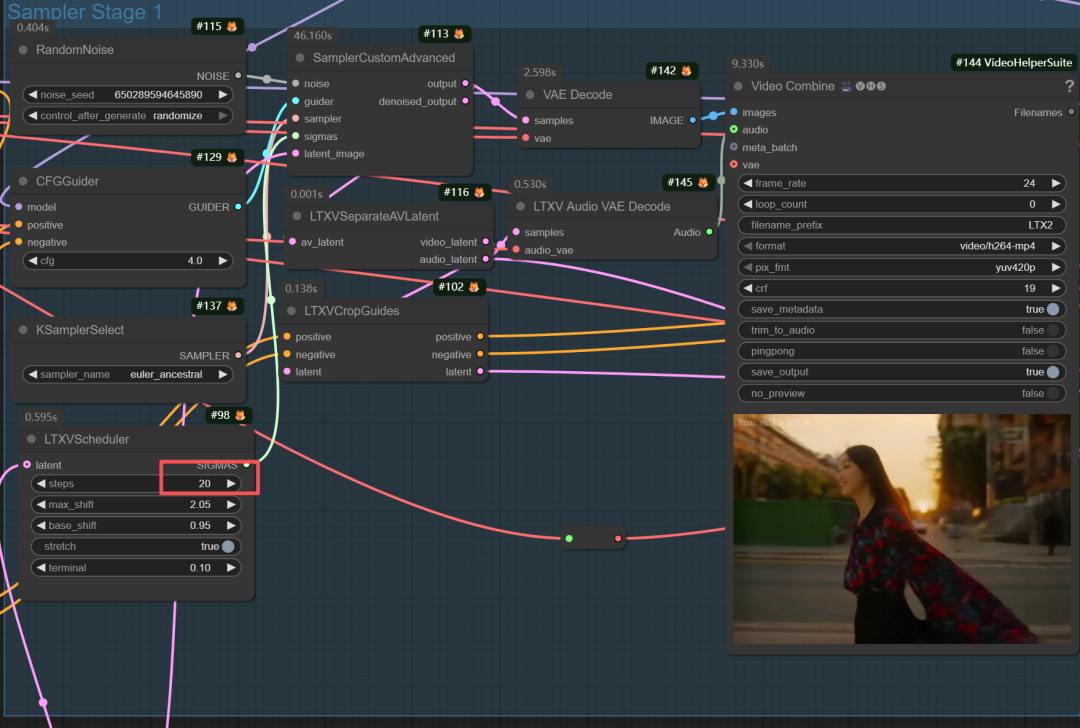Decrease frame_rate using the left arrow
1080x728 pixels.
(747, 184)
